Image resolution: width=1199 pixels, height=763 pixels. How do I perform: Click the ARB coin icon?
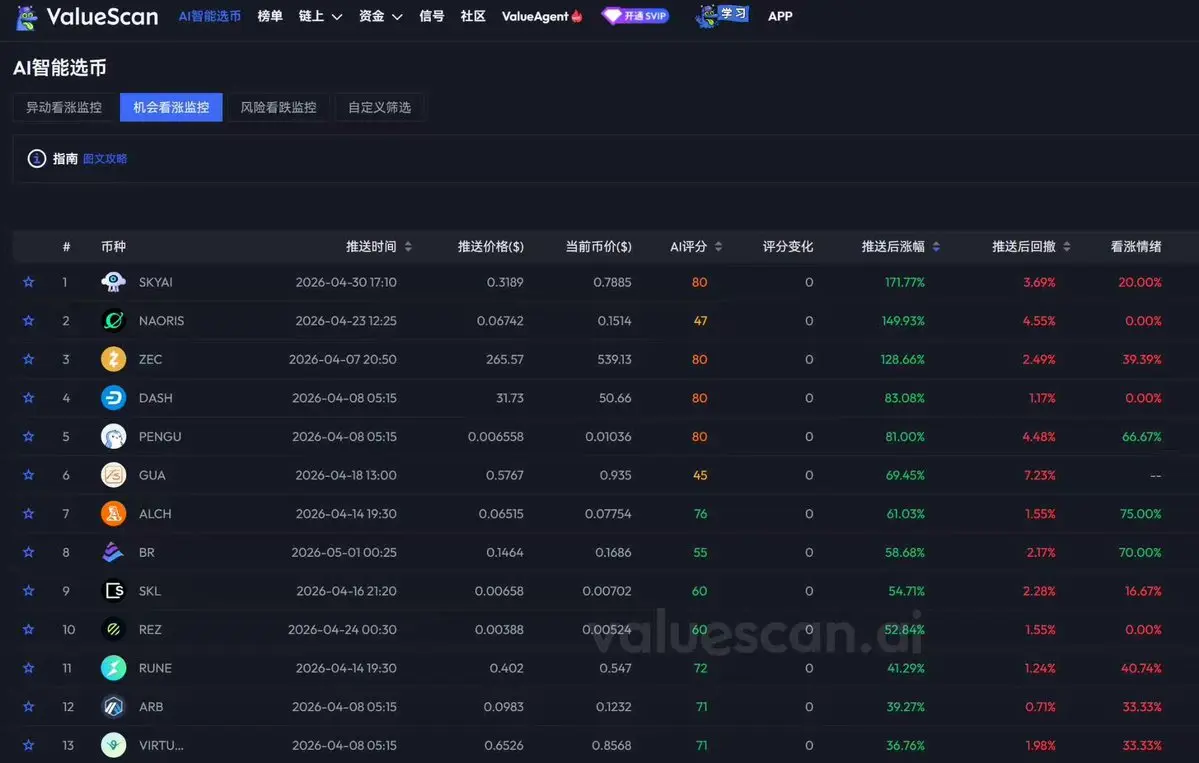(x=113, y=706)
